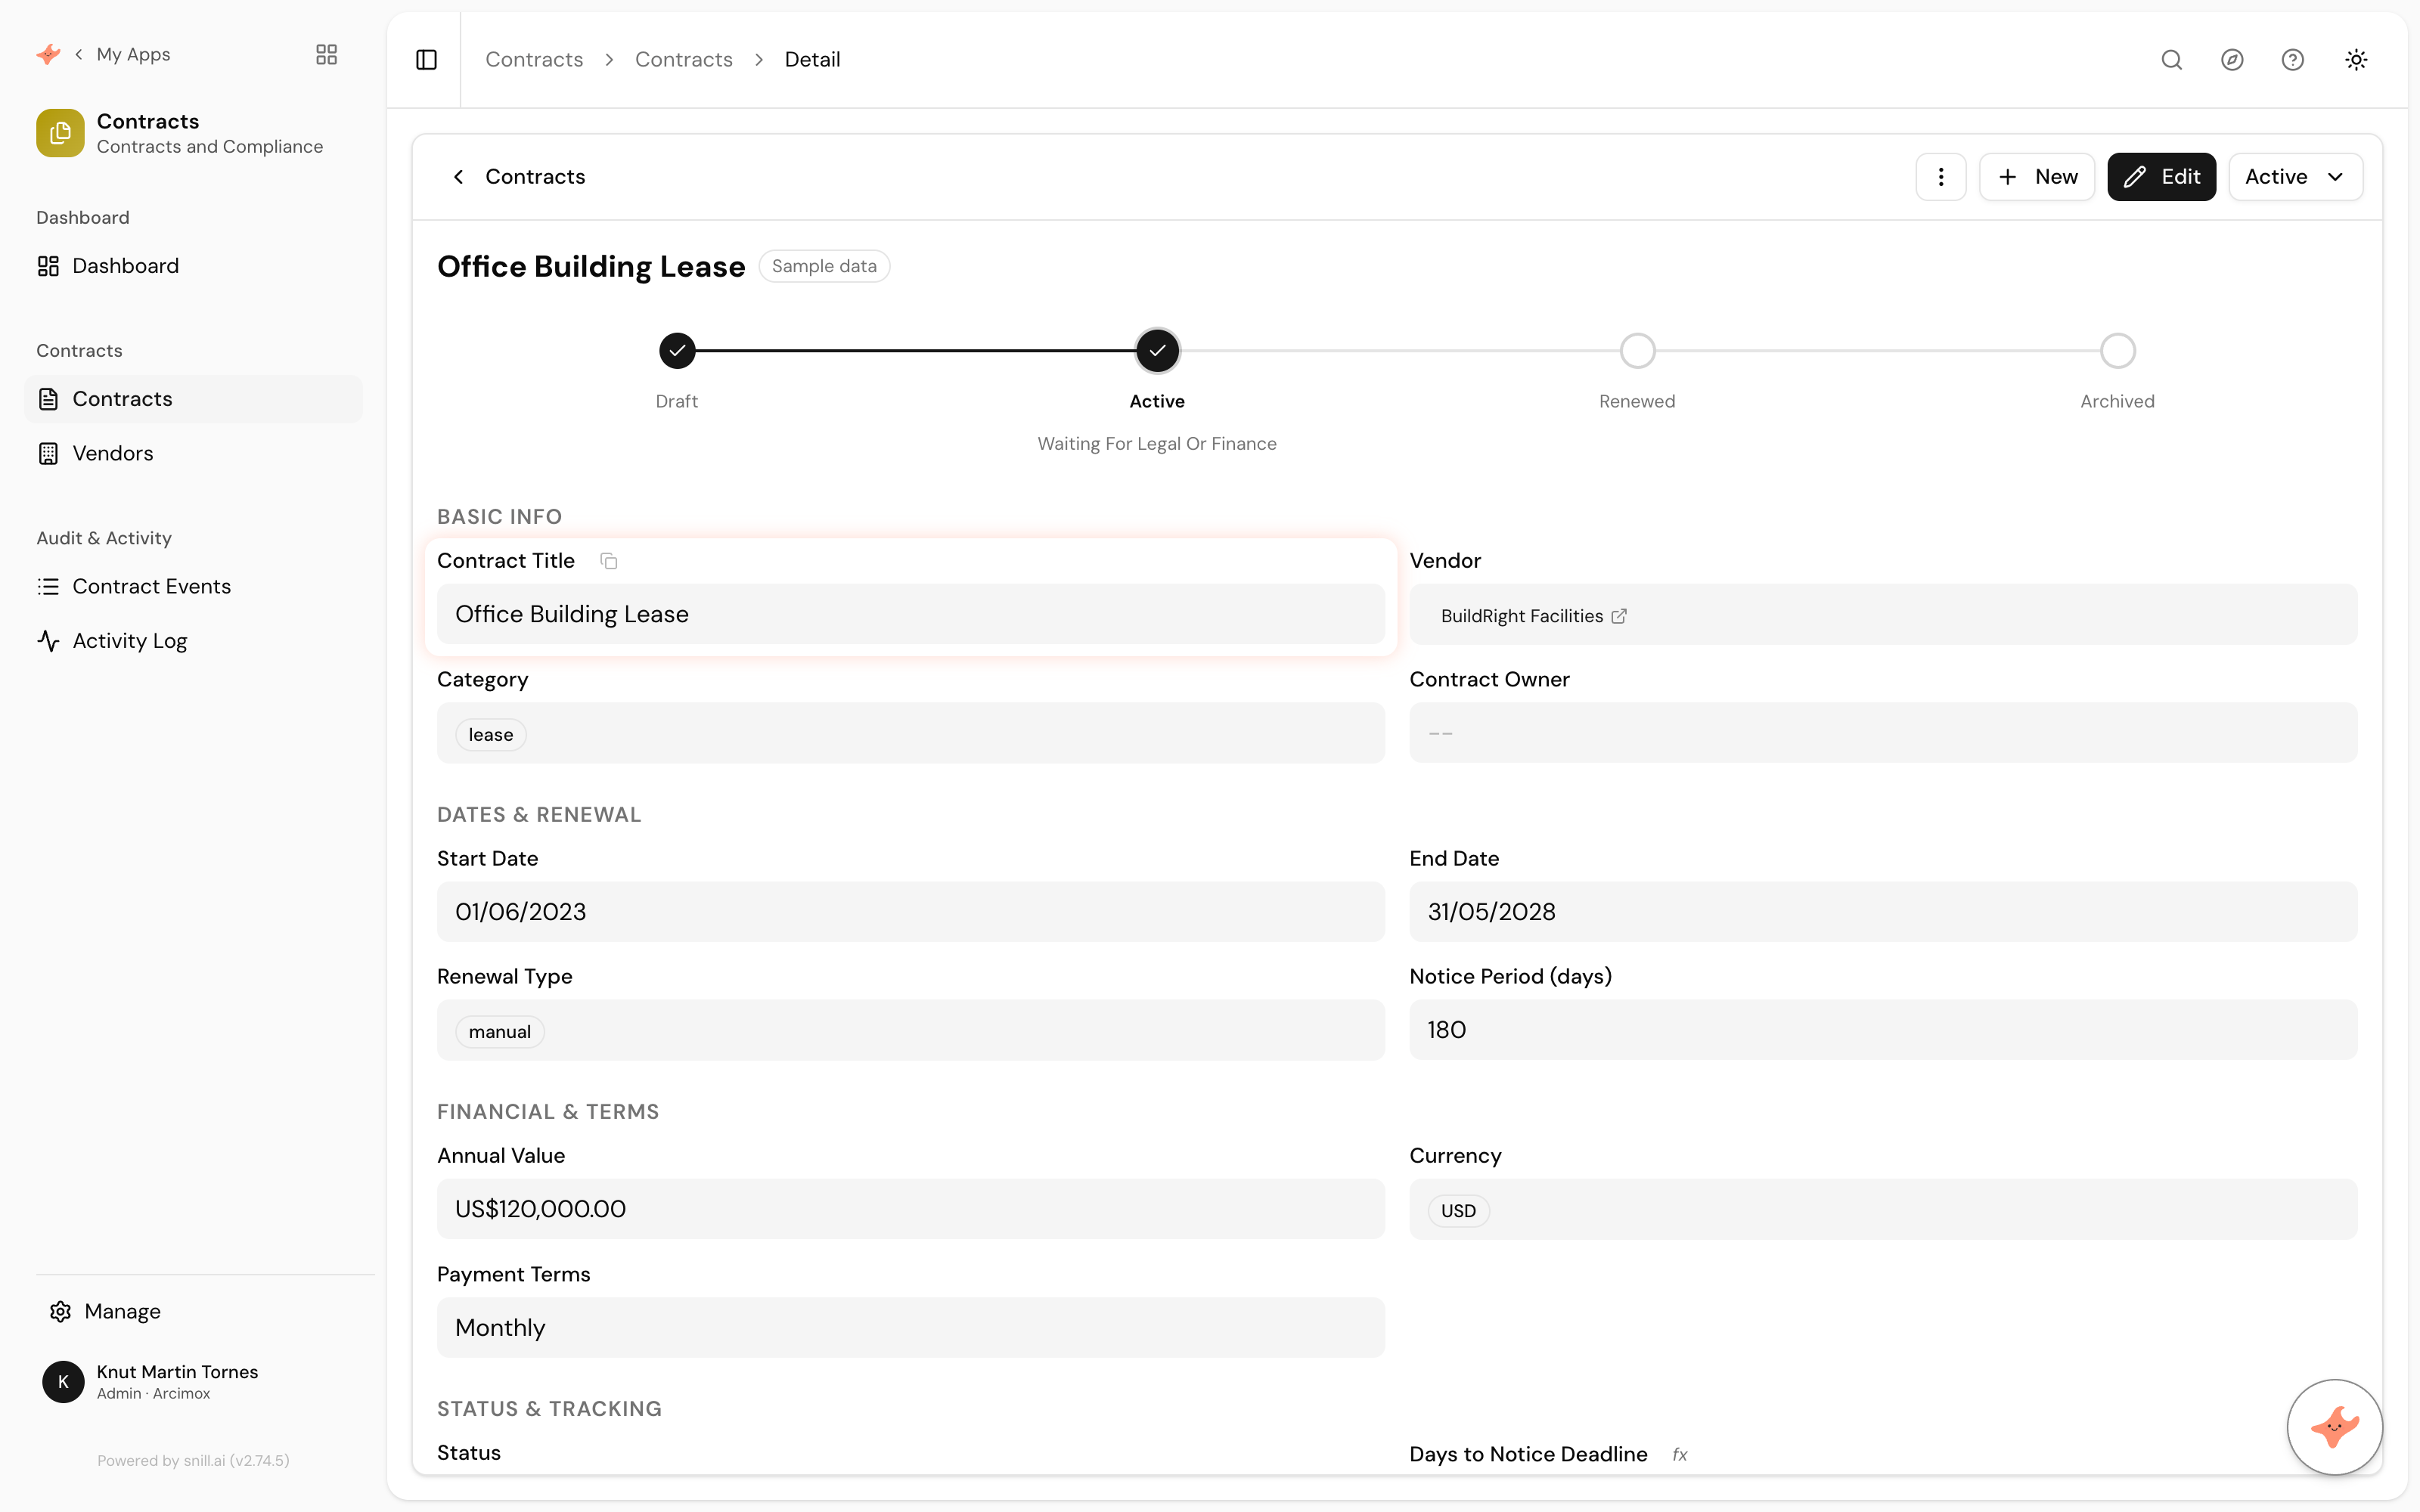Viewport: 2420px width, 1512px height.
Task: Click the Activity Log pulse icon
Action: tap(48, 641)
